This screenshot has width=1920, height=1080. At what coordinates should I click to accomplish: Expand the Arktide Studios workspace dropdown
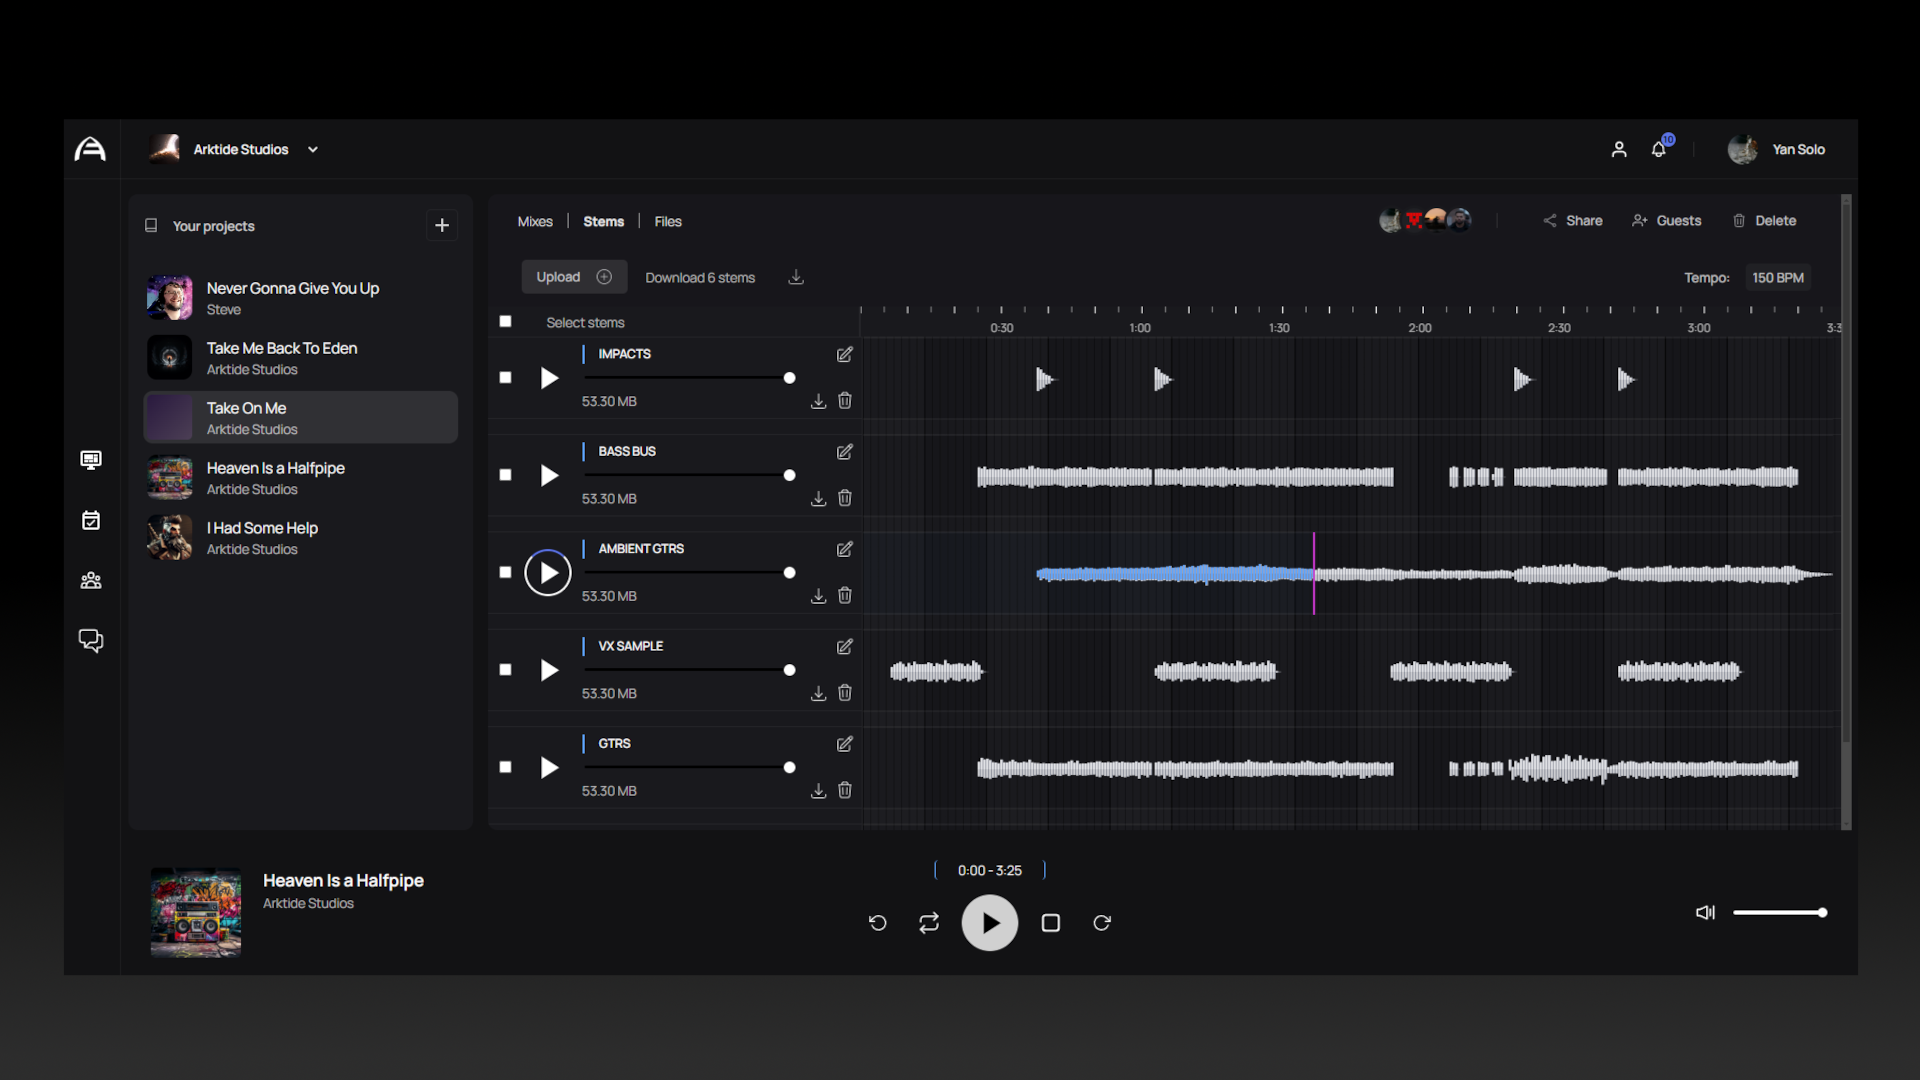pos(313,149)
